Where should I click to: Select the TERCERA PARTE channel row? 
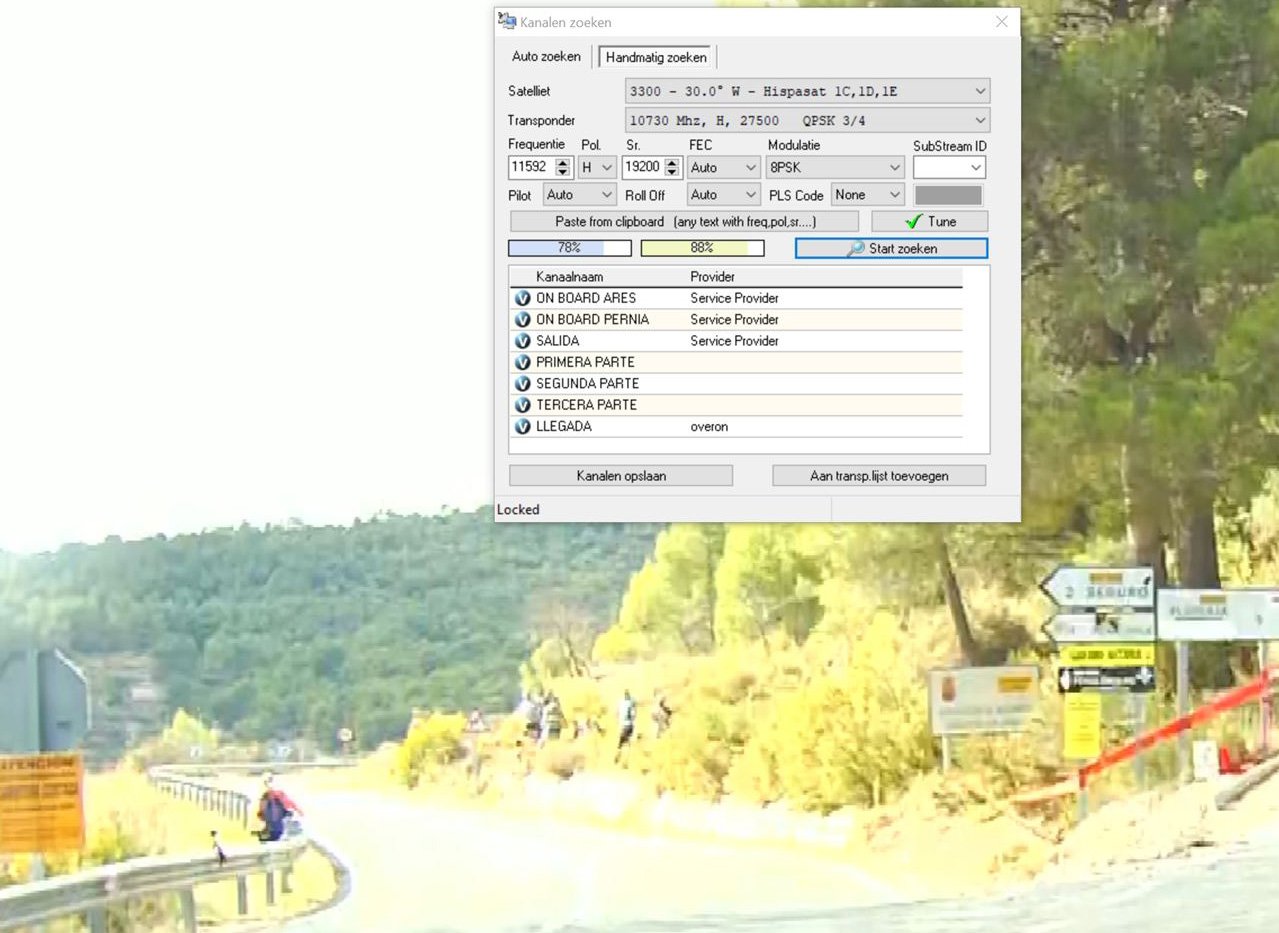click(x=737, y=405)
